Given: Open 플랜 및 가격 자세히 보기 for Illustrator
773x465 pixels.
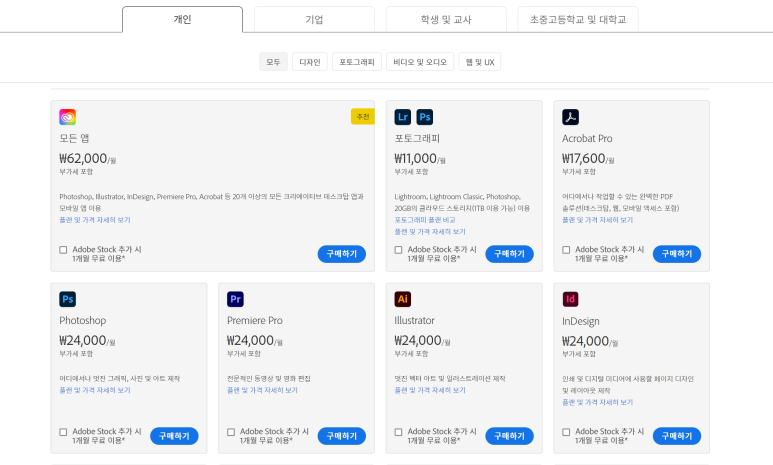Looking at the screenshot, I should [x=430, y=390].
